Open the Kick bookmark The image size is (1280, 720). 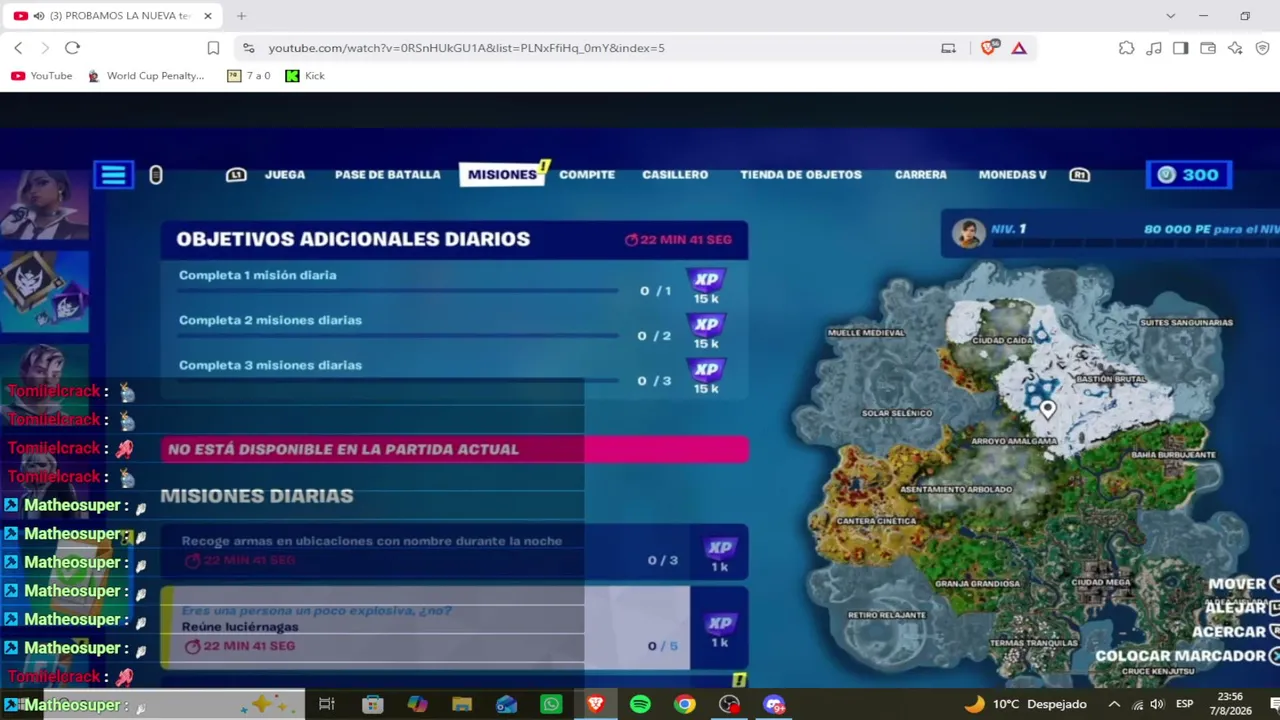[305, 76]
